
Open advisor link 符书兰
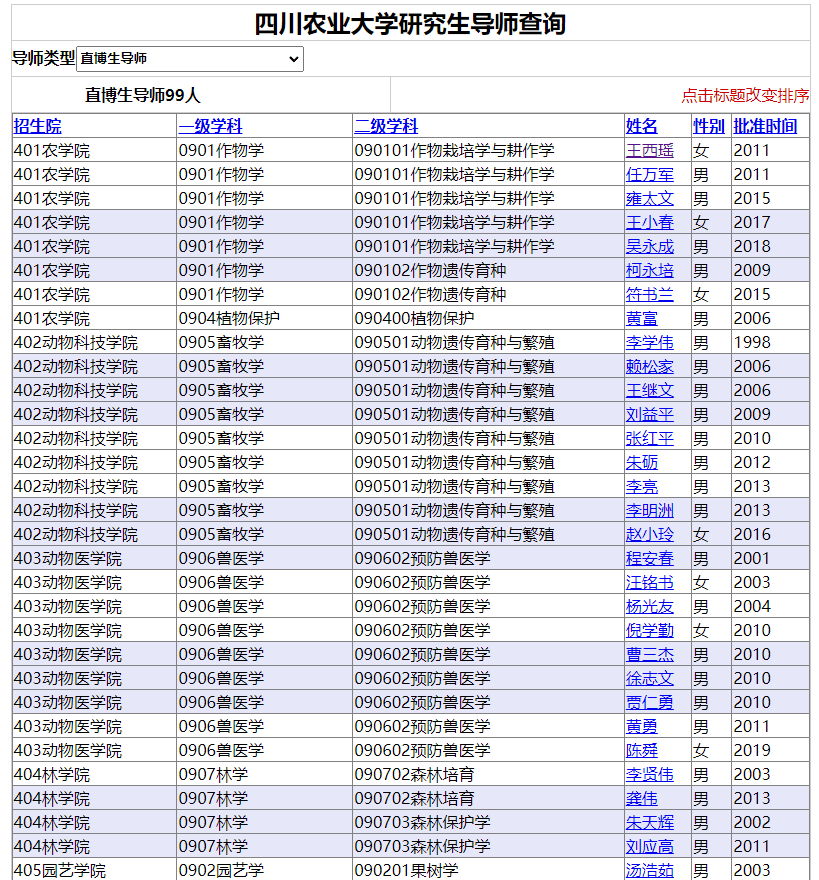point(649,295)
